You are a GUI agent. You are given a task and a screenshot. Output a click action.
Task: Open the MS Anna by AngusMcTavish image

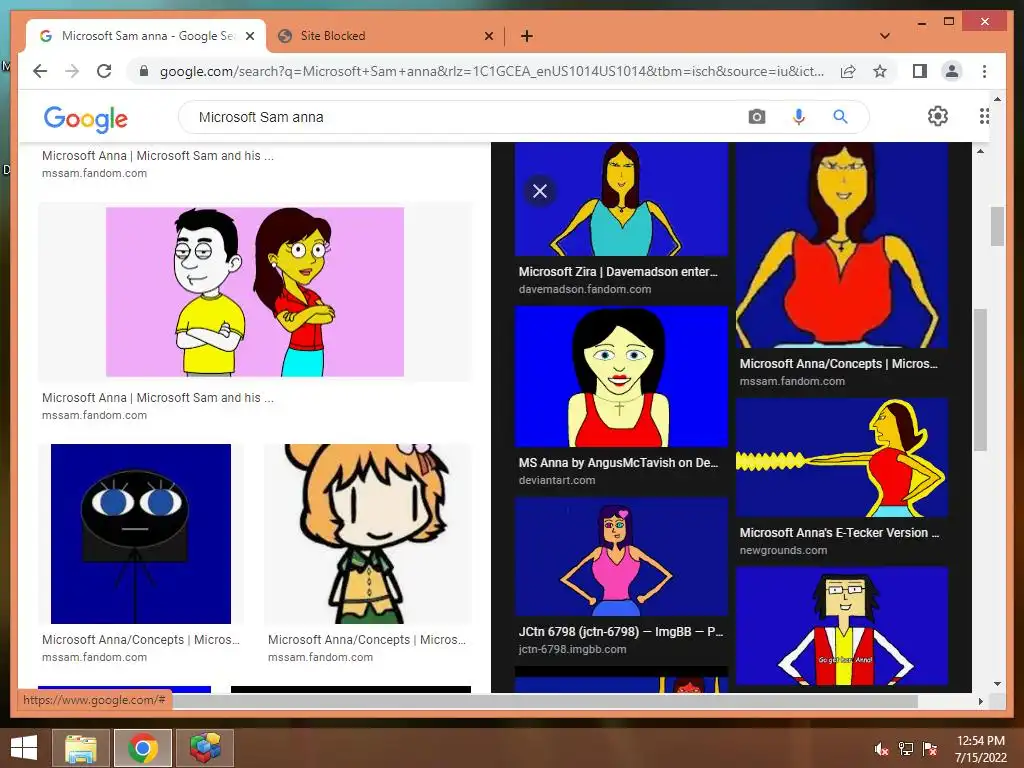[621, 377]
